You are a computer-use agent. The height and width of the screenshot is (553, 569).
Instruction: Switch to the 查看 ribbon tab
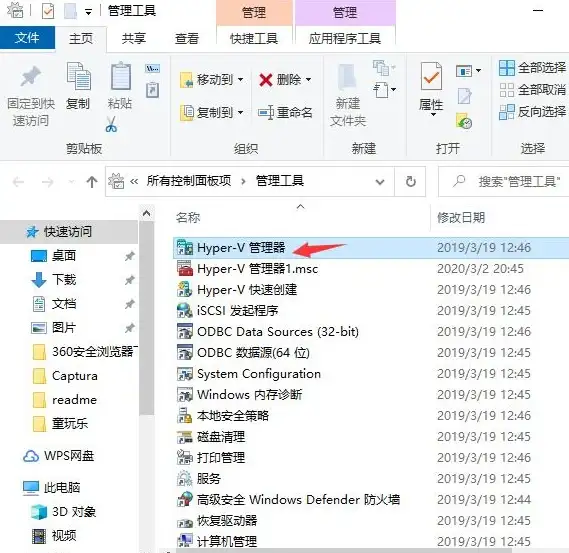point(187,38)
